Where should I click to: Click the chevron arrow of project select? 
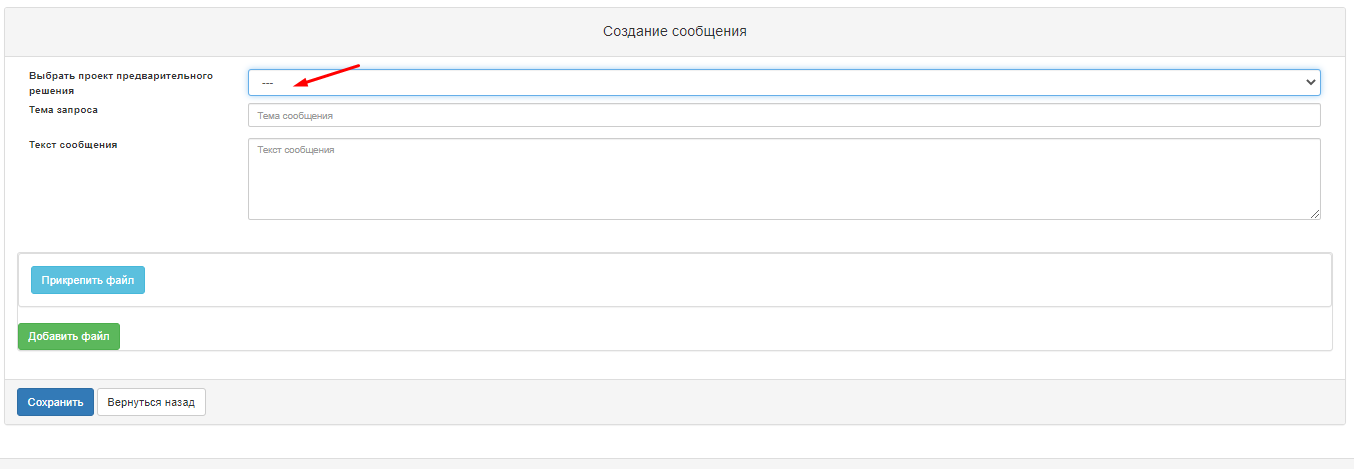pyautogui.click(x=1311, y=82)
